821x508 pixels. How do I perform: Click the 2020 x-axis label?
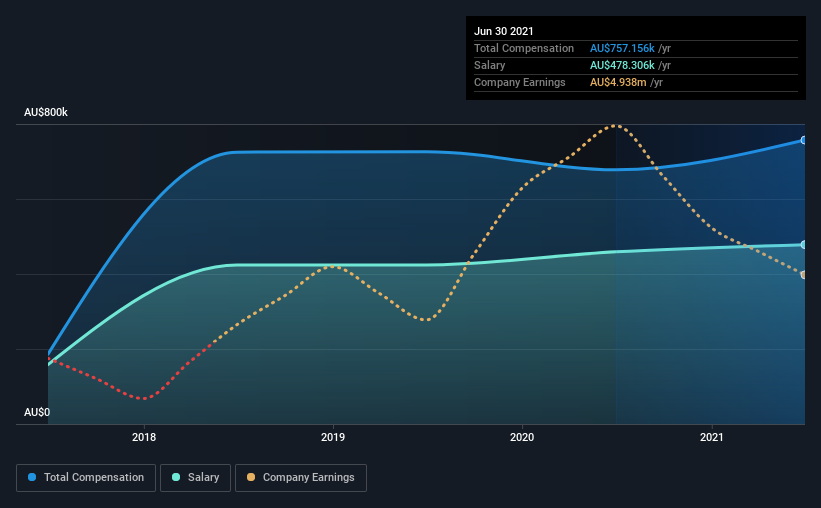[522, 437]
